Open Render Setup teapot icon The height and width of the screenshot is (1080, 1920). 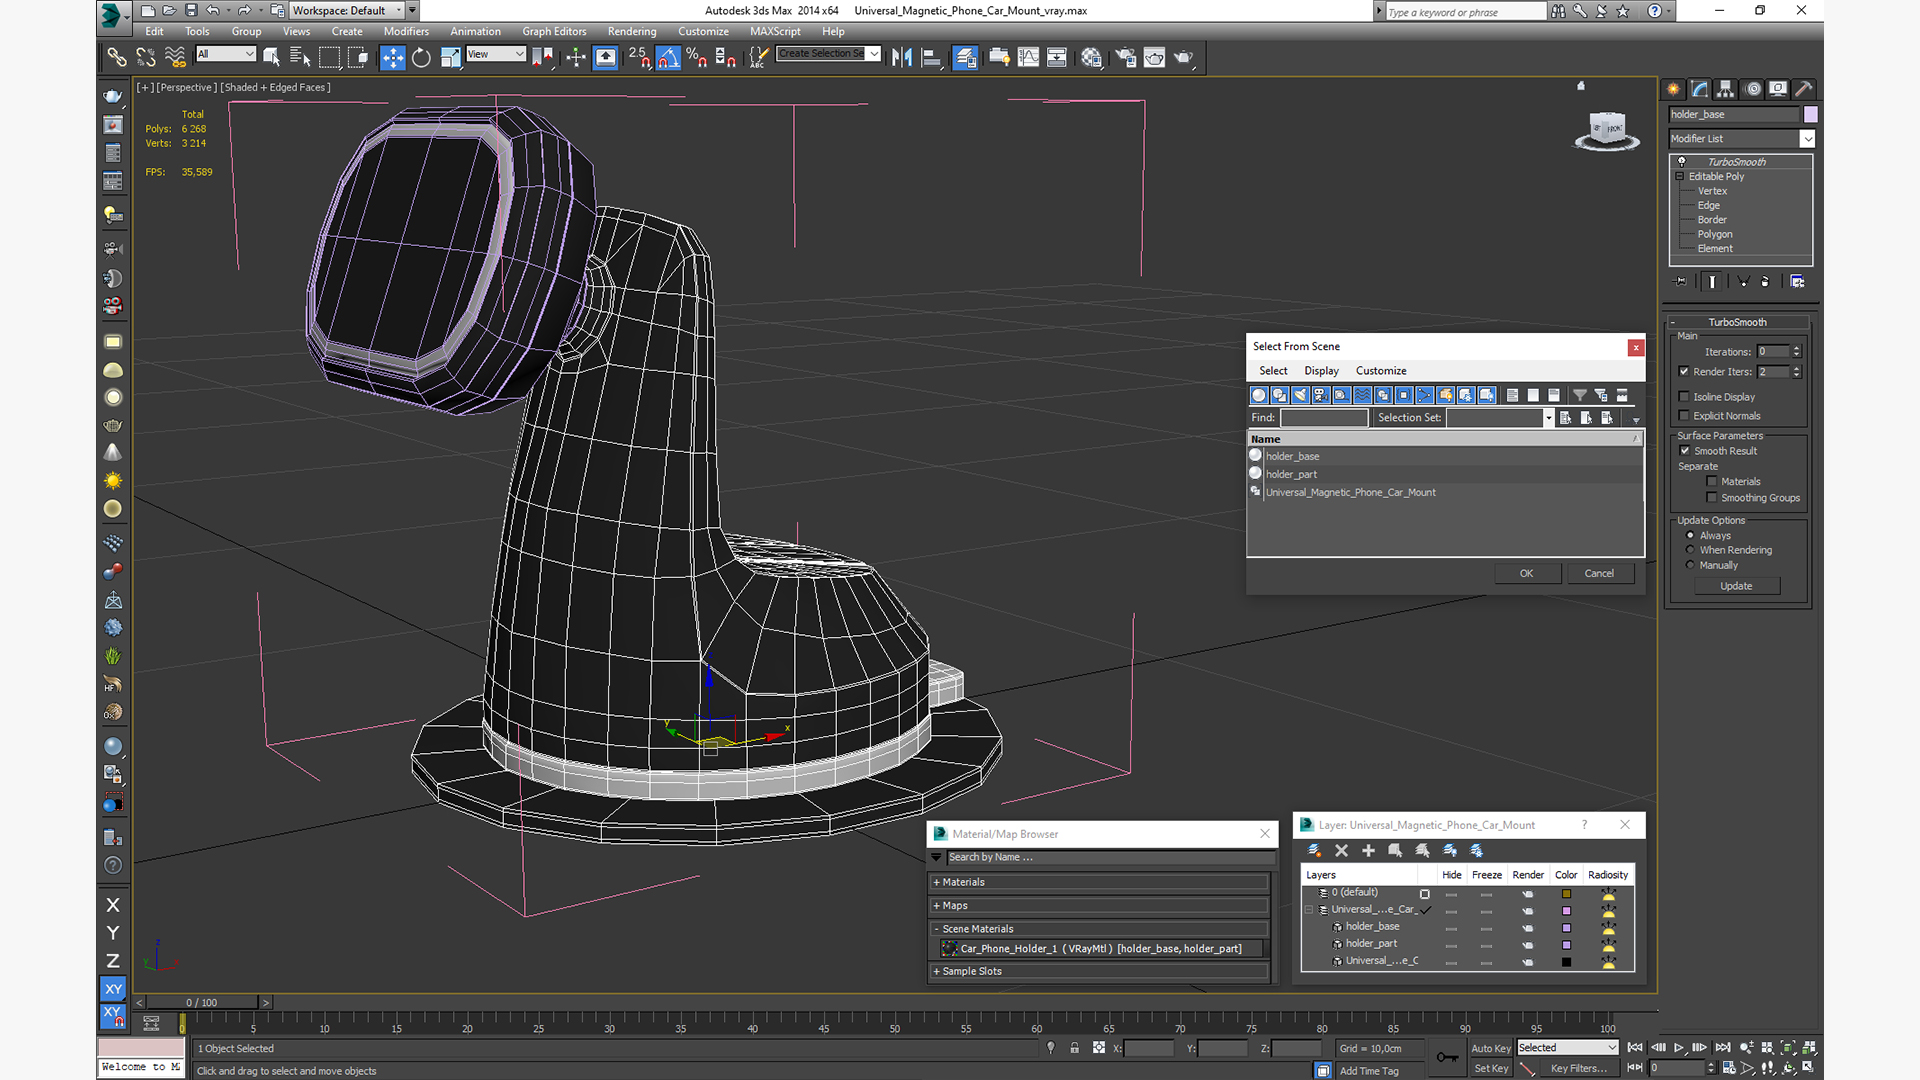coord(1125,57)
